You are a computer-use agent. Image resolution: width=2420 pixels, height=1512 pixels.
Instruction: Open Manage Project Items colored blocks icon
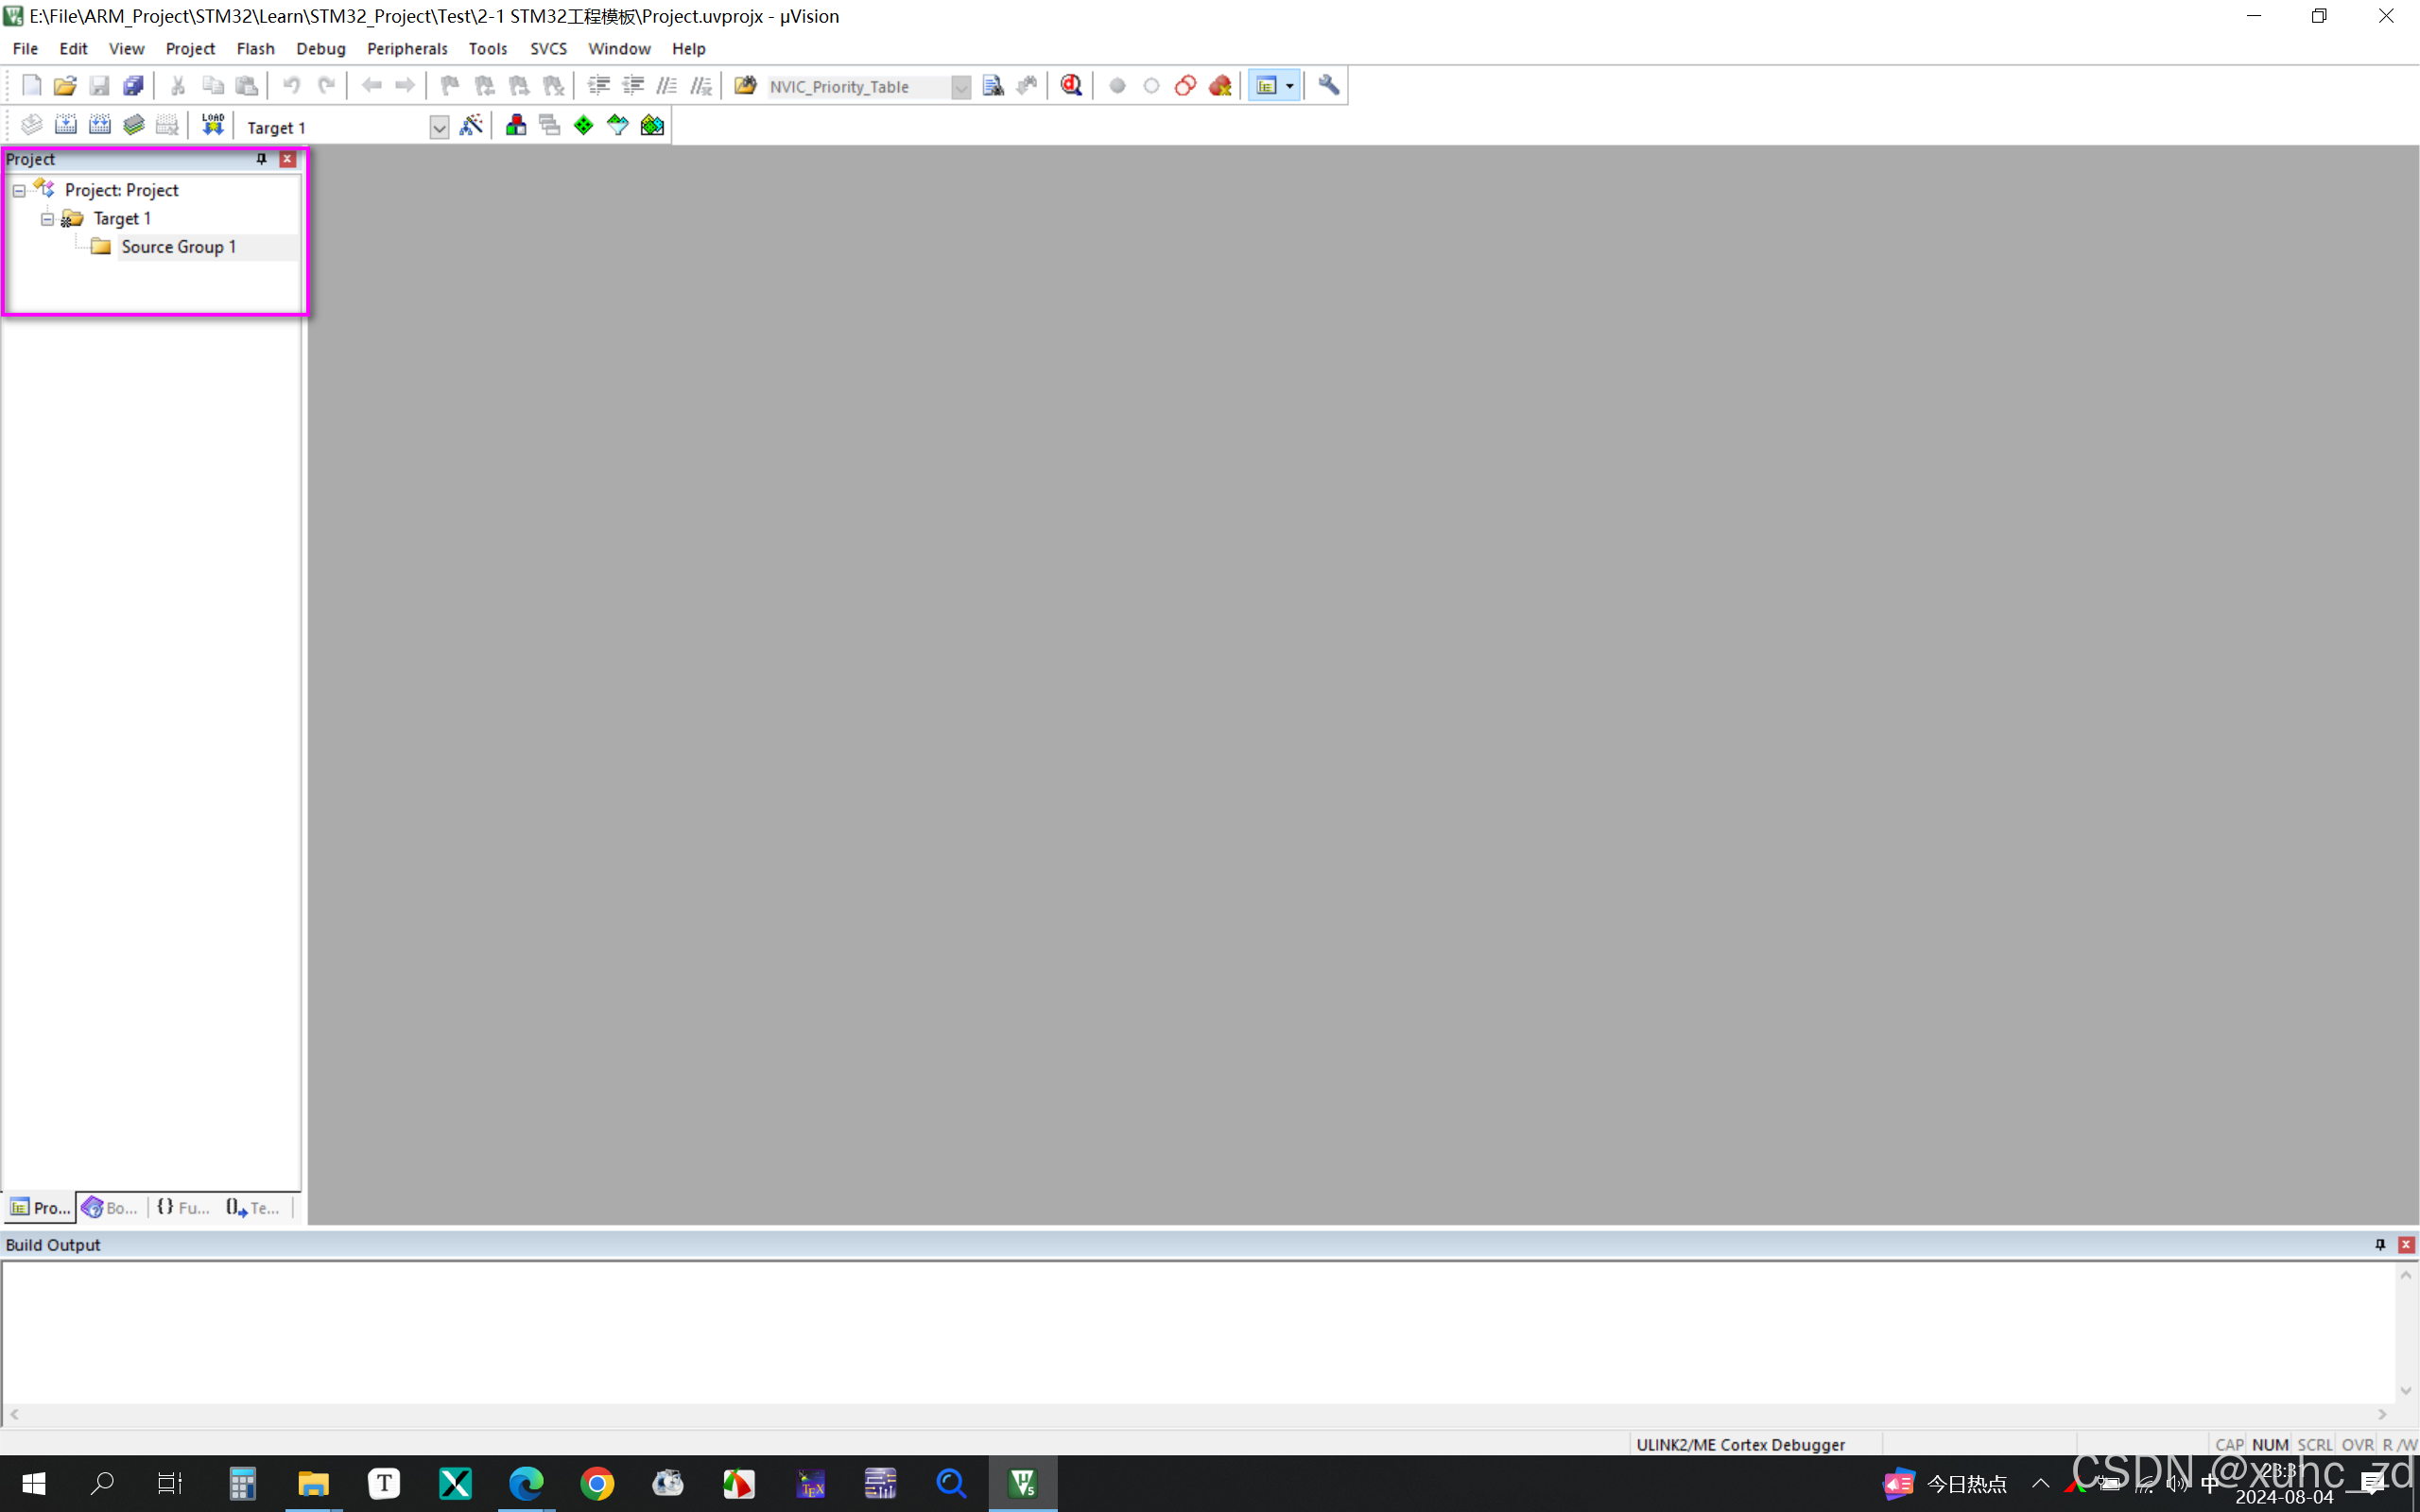click(x=516, y=125)
